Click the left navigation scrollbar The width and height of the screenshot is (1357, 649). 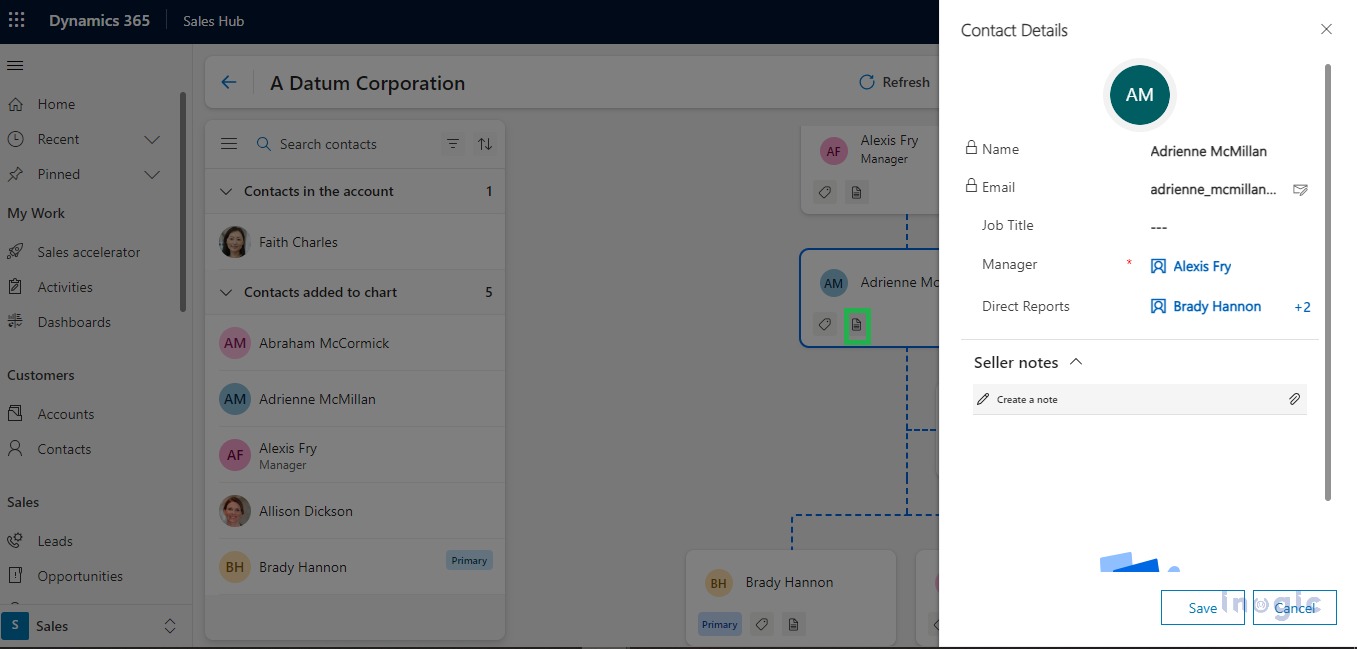click(183, 201)
